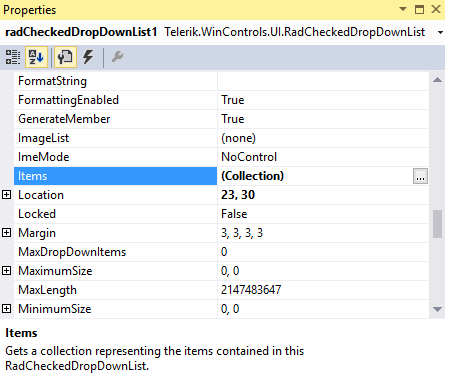Click the MinimumSize value 0, 0
Viewport: 453px width, 375px height.
230,309
